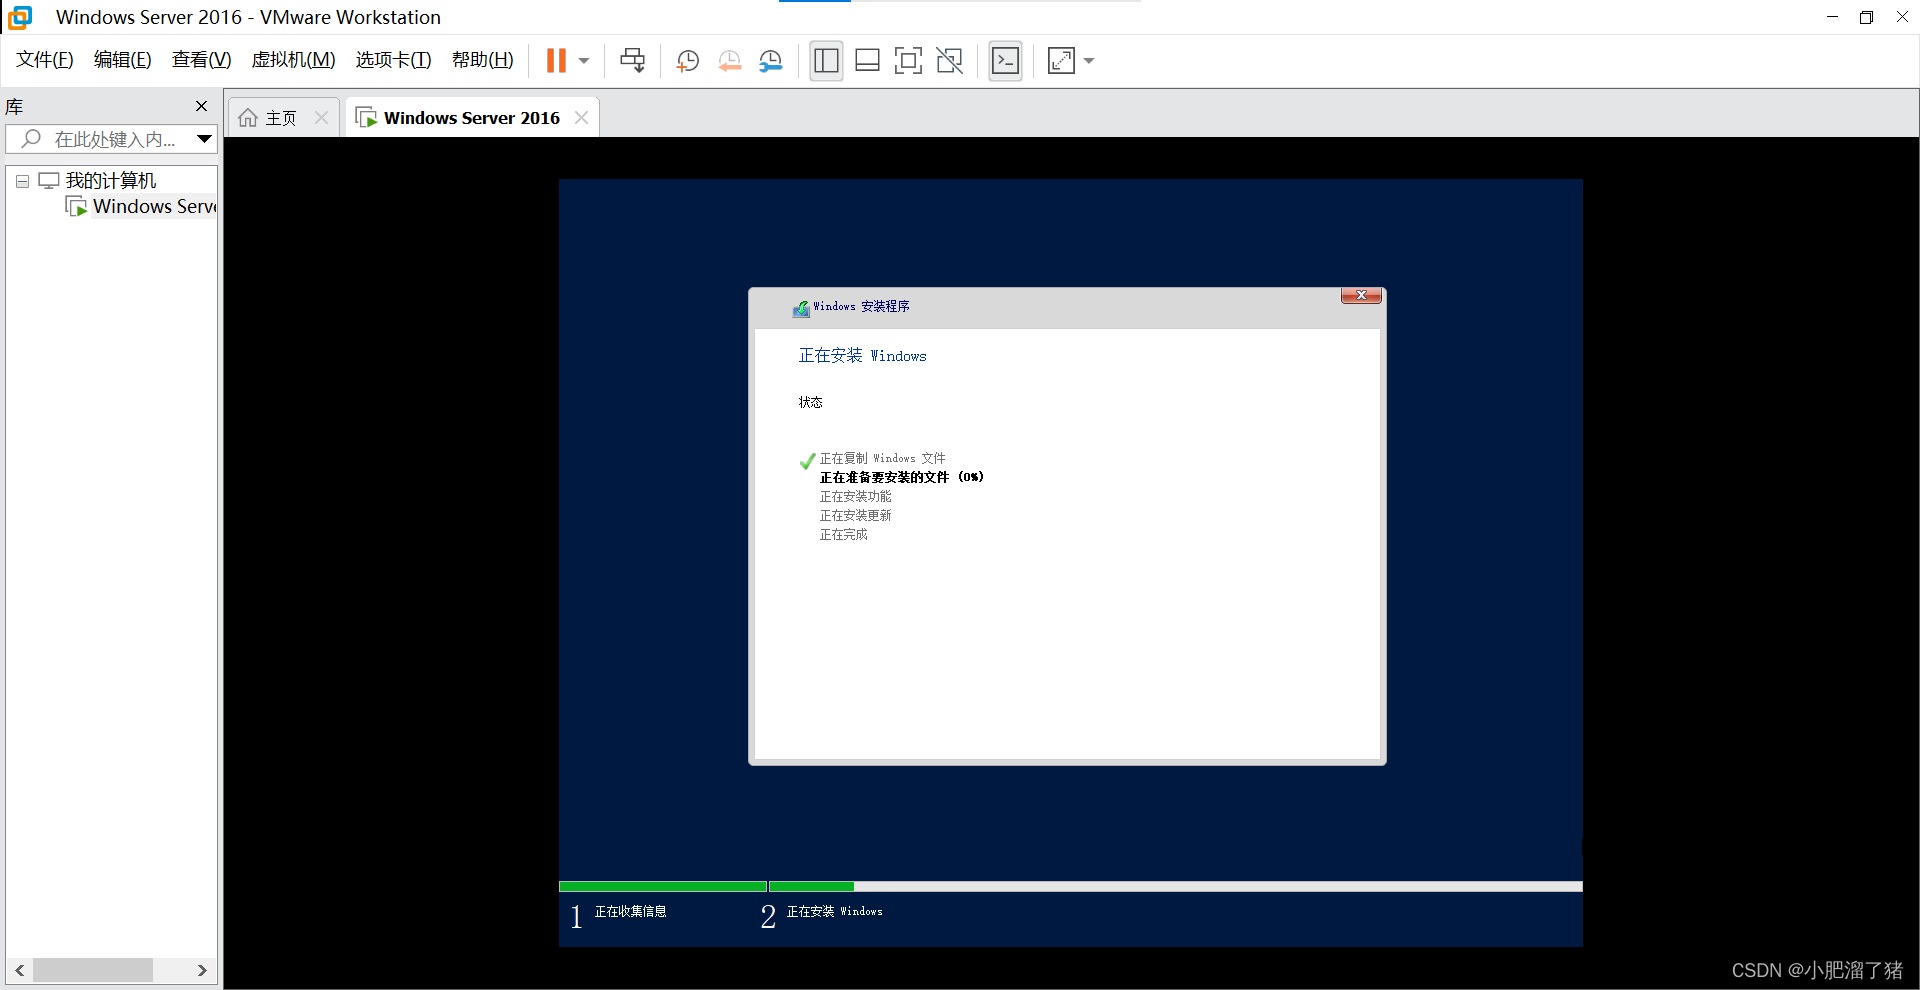Click the step 1 green progress bar

662,886
